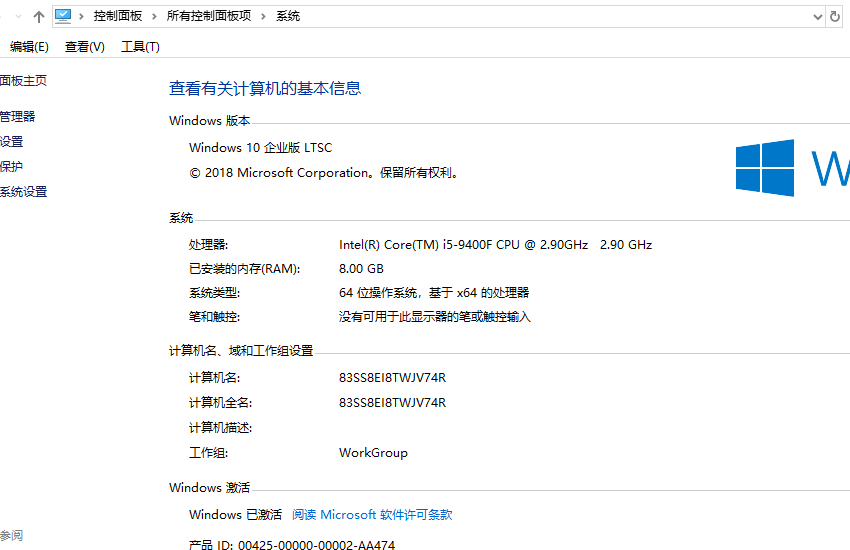Open advanced system settings (系统设置) link
Viewport: 850px width, 550px height.
coord(23,192)
